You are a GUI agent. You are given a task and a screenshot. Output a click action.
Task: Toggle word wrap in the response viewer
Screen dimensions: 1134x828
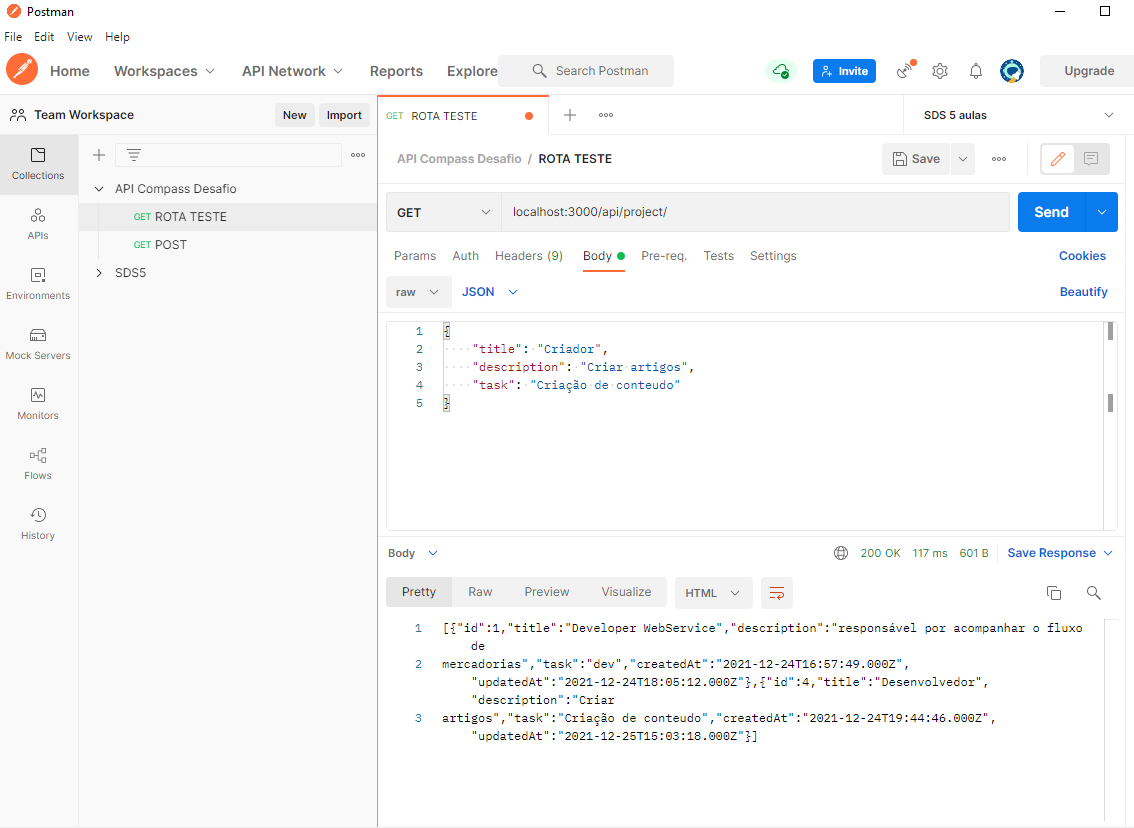777,592
